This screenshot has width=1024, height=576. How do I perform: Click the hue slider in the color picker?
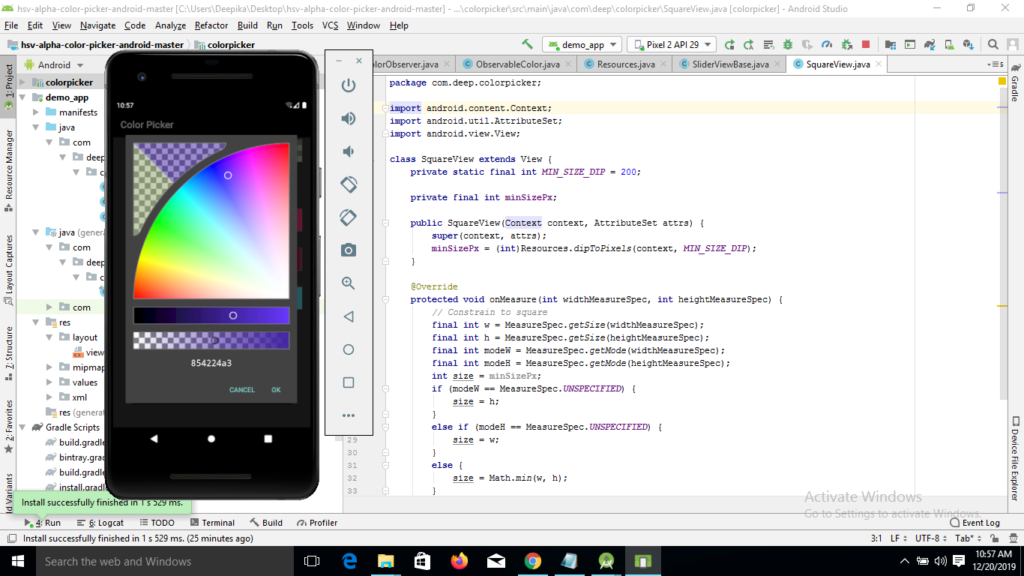pyautogui.click(x=210, y=315)
